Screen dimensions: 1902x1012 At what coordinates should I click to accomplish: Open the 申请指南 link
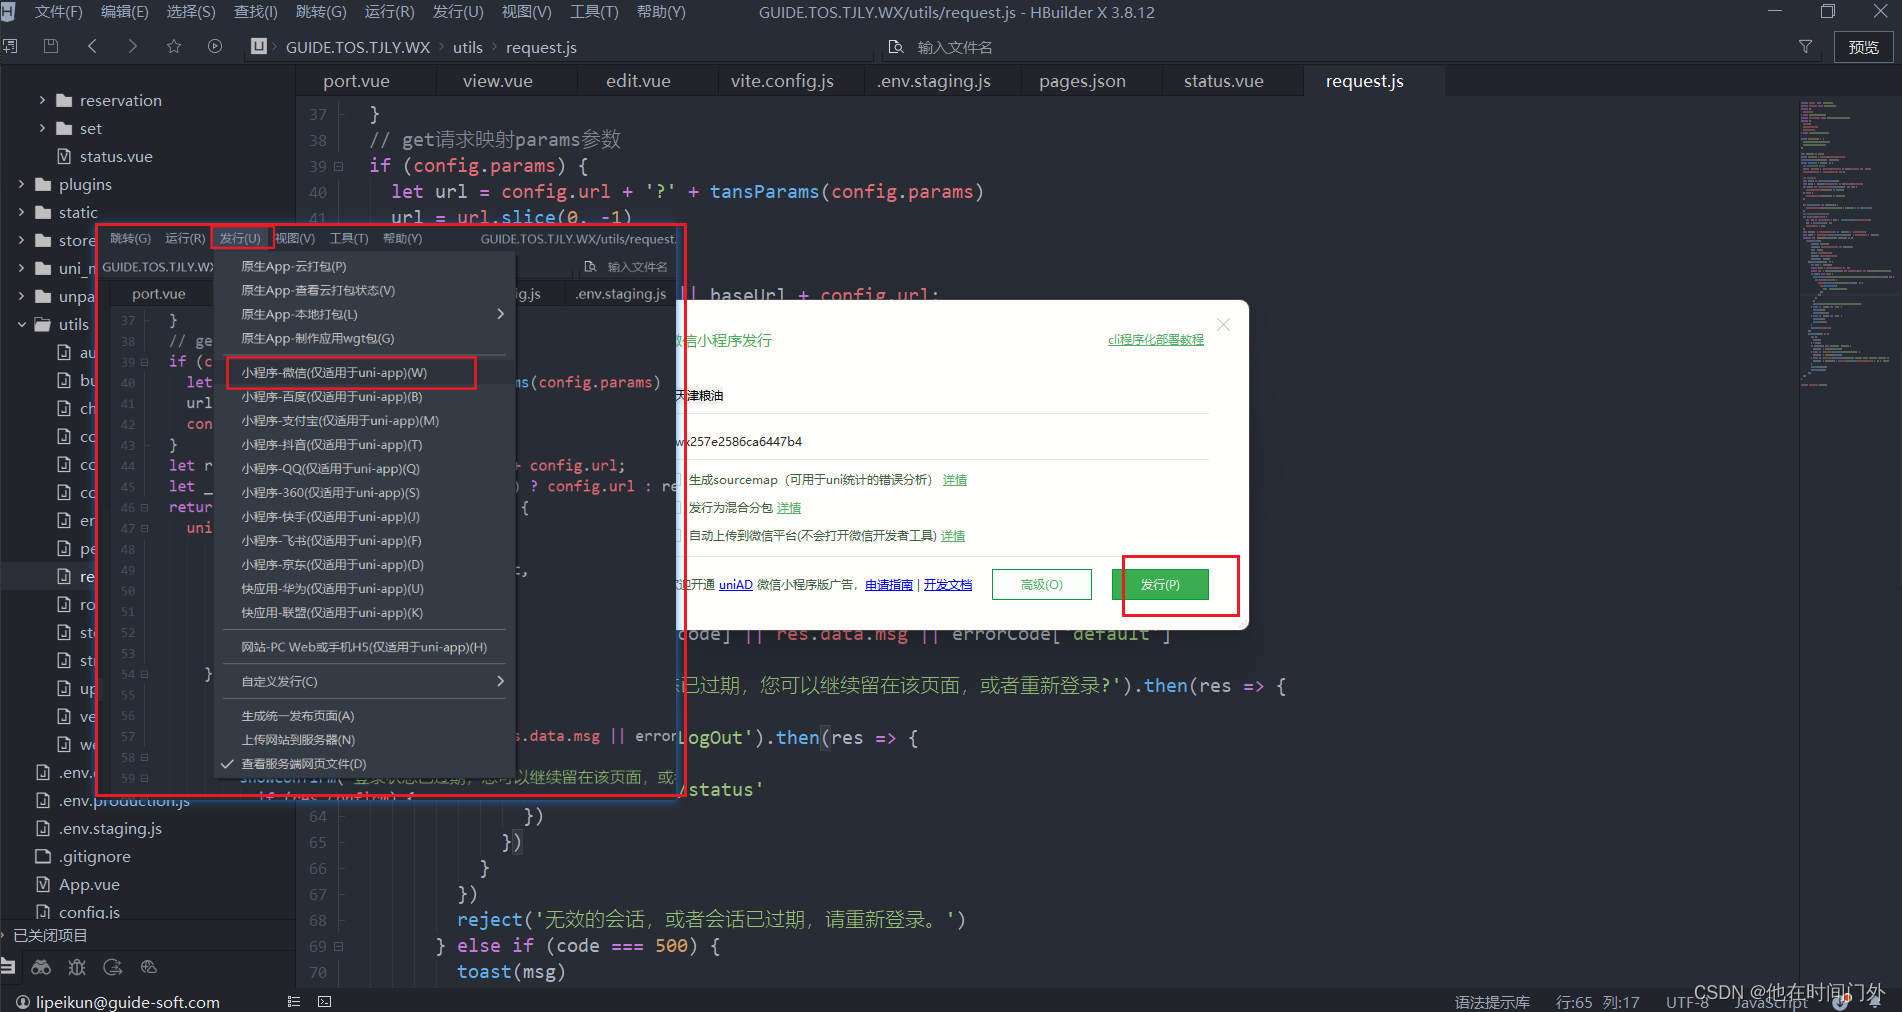click(x=889, y=585)
